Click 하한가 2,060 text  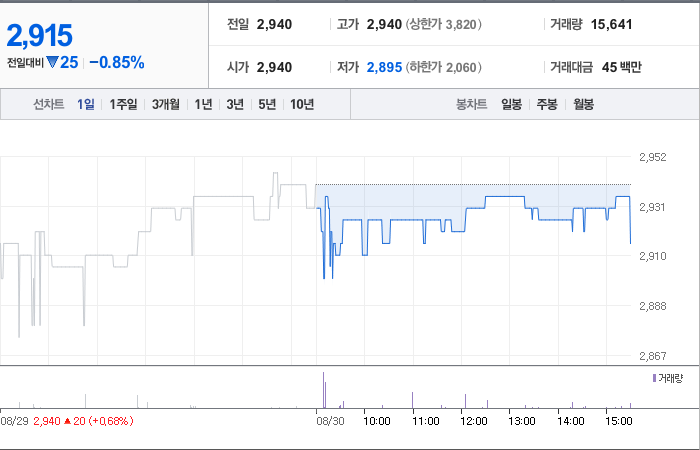[444, 67]
